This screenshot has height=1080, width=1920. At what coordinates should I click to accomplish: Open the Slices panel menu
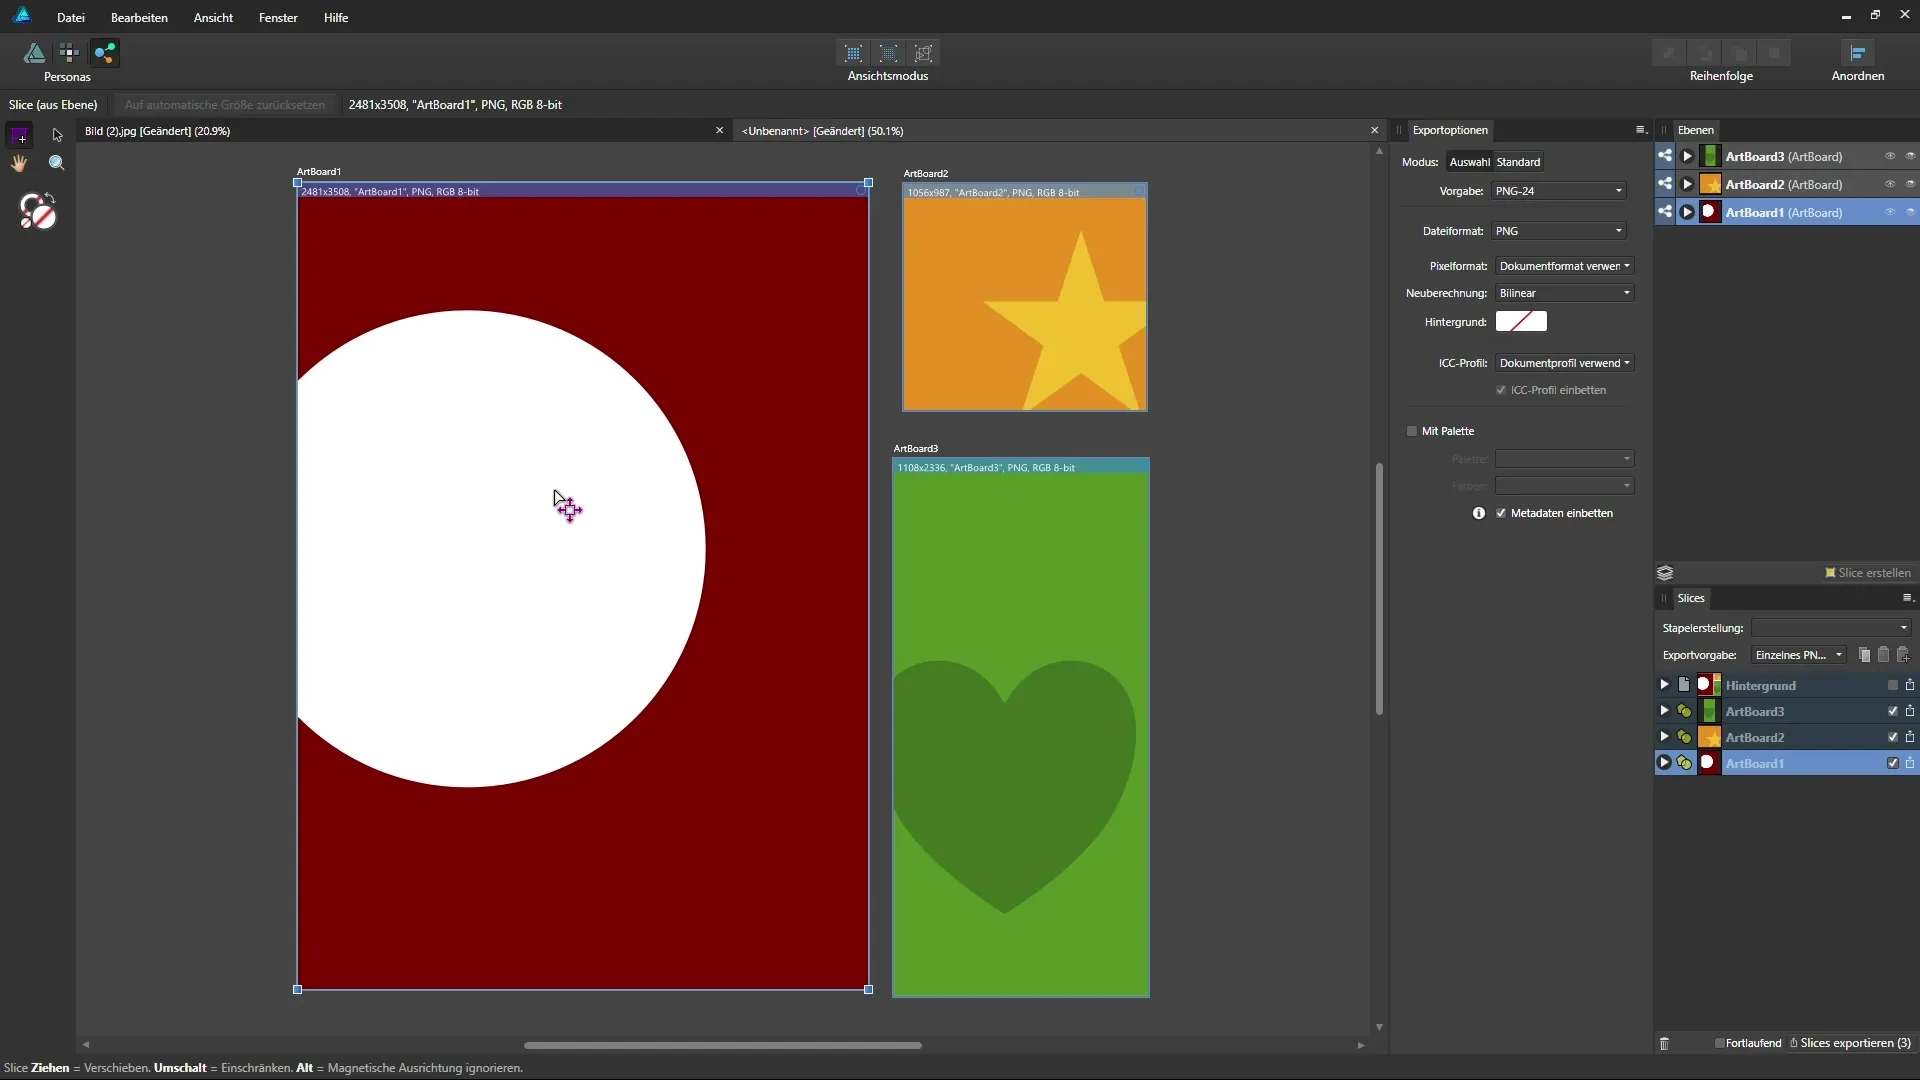1907,598
